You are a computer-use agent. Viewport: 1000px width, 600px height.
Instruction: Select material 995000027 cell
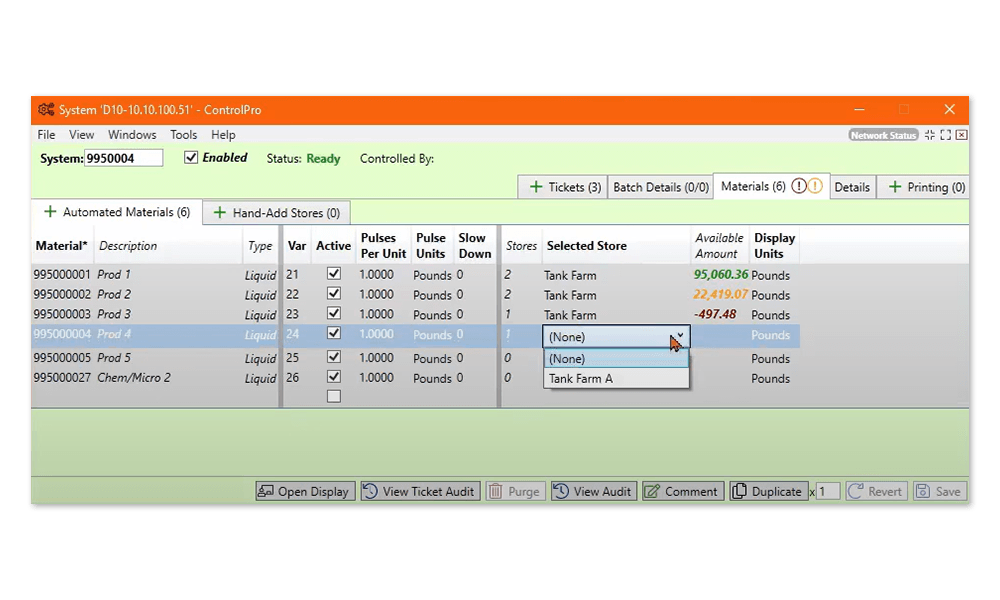62,377
